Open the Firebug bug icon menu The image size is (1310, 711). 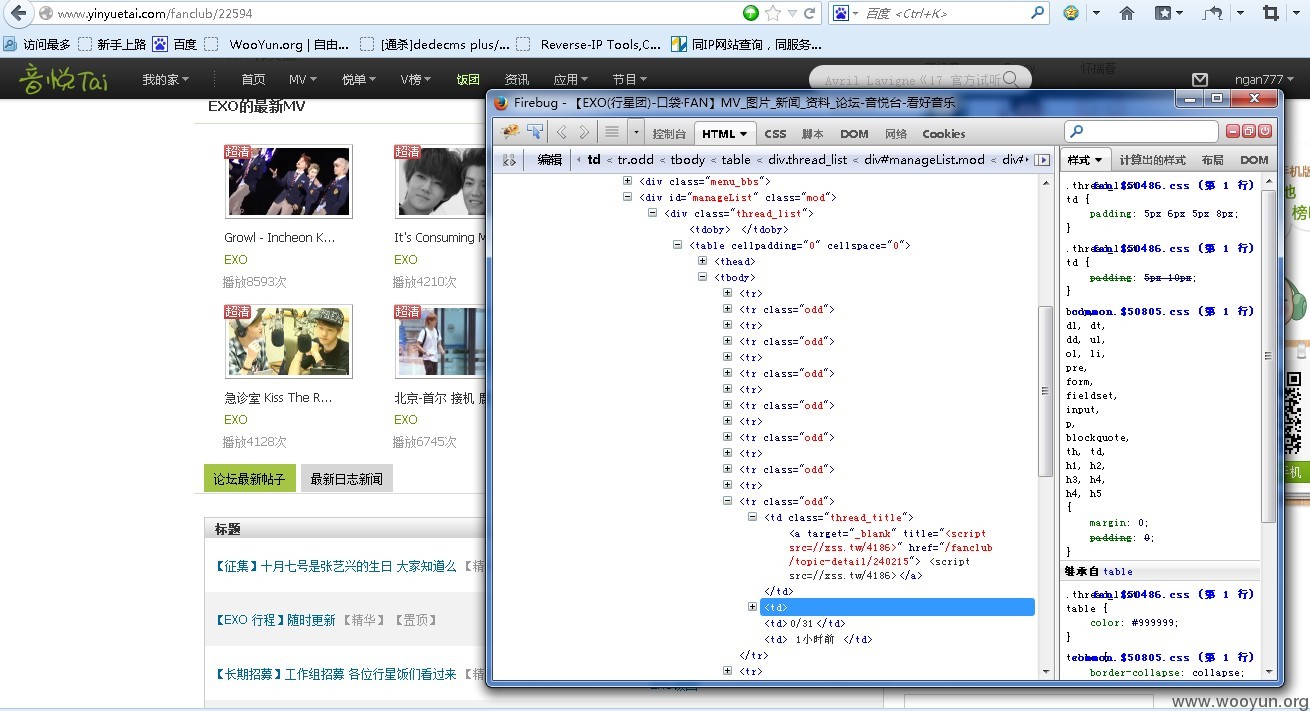[510, 132]
